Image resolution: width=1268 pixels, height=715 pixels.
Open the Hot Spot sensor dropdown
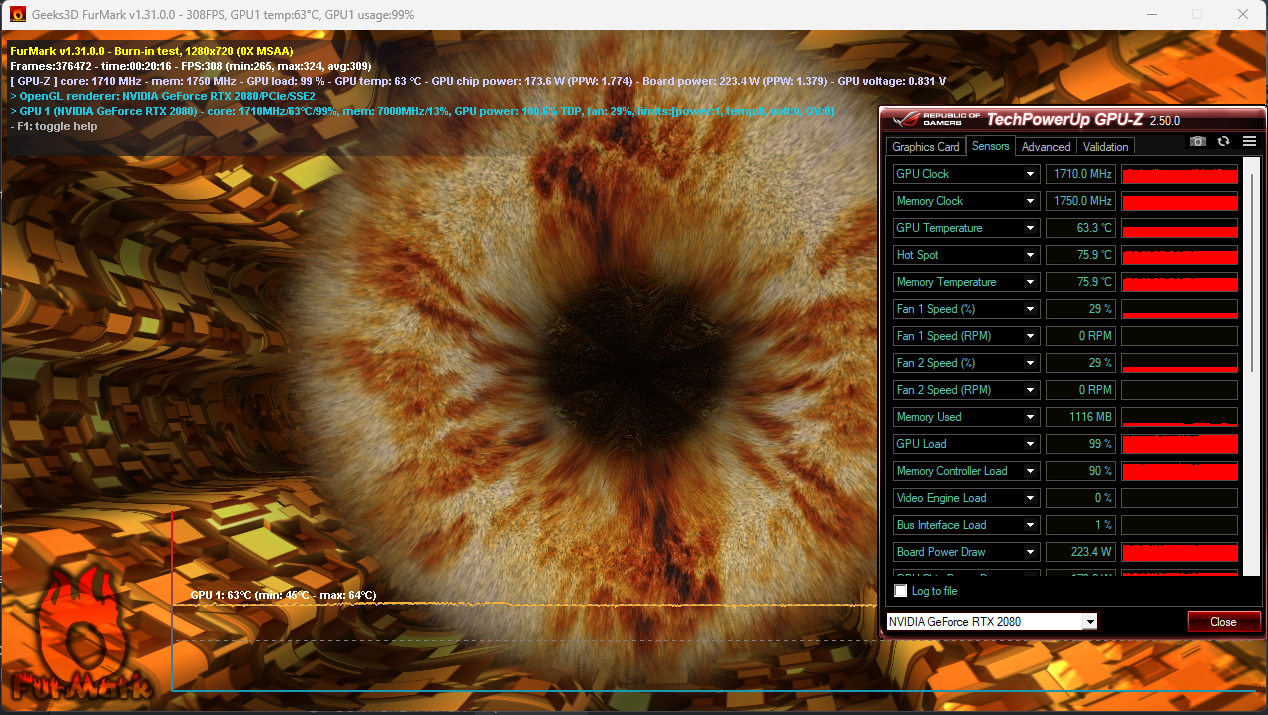[x=1030, y=255]
